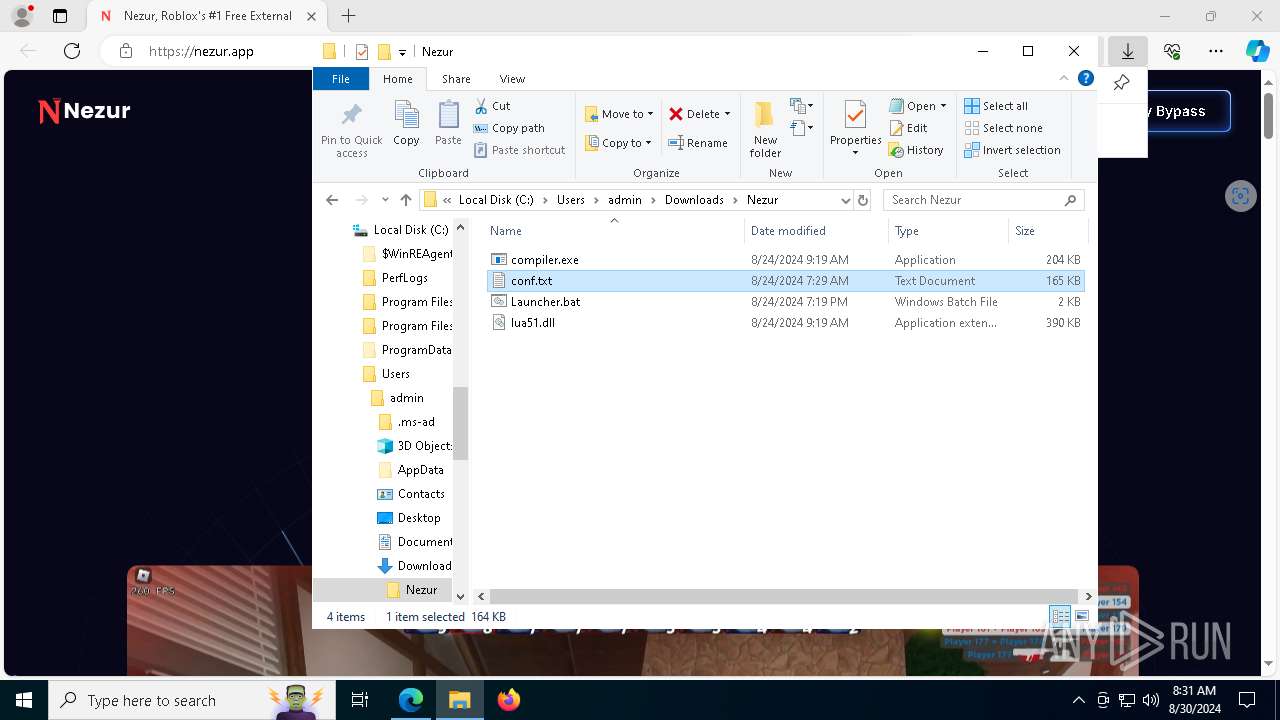Screen dimensions: 1280x720
Task: Open Edge Settings and more menu
Action: point(1216,51)
